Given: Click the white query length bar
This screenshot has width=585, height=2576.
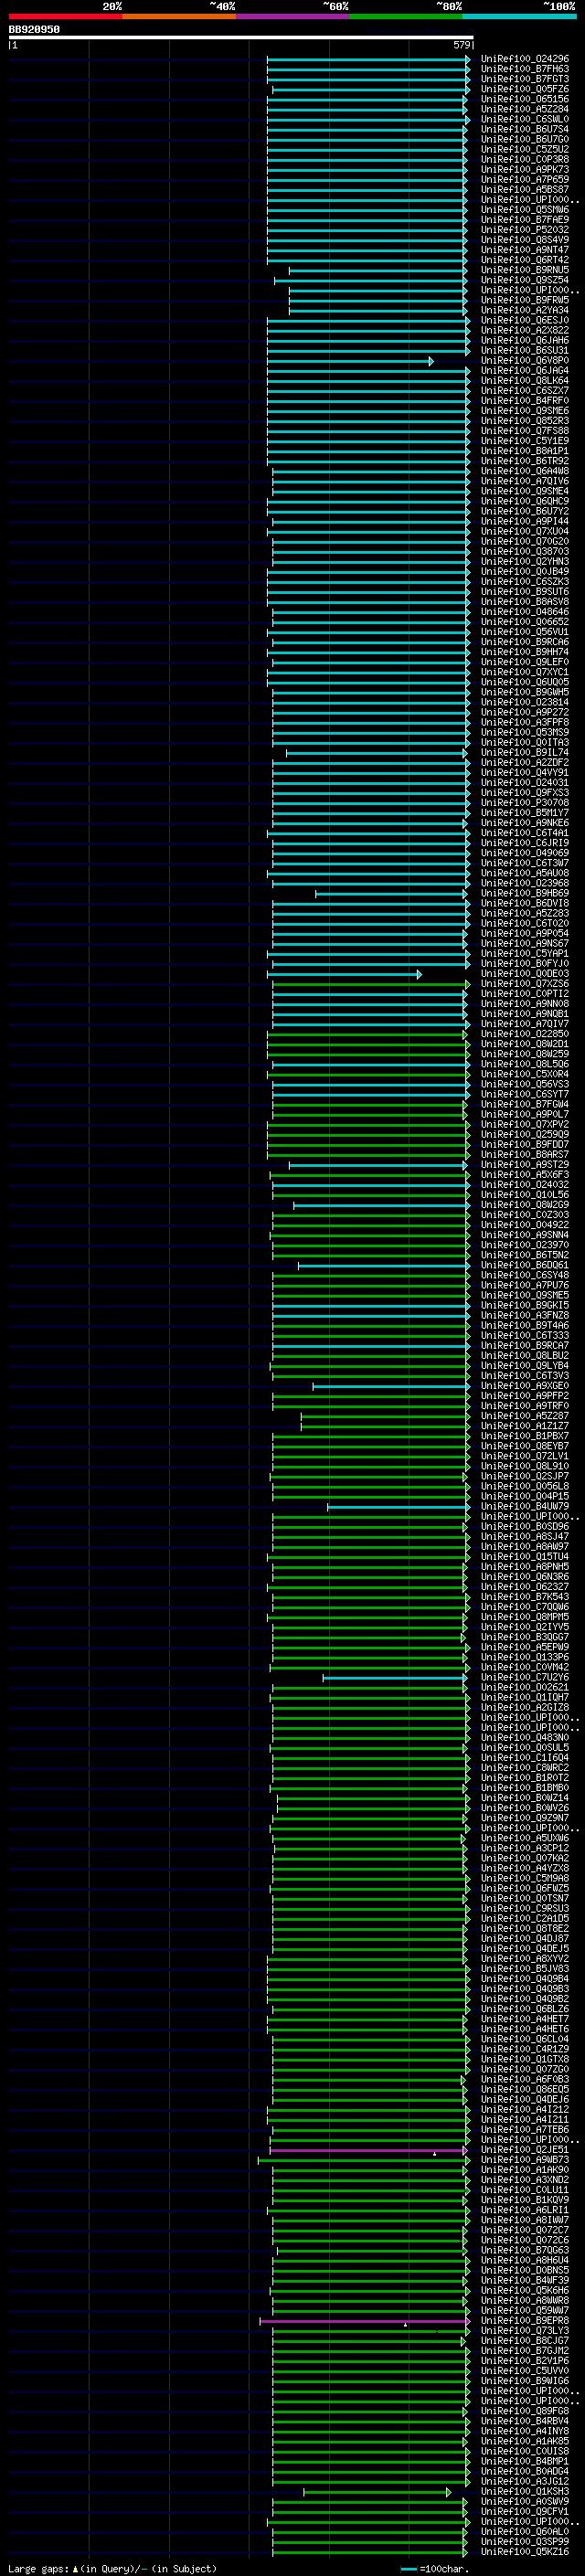Looking at the screenshot, I should pyautogui.click(x=241, y=37).
